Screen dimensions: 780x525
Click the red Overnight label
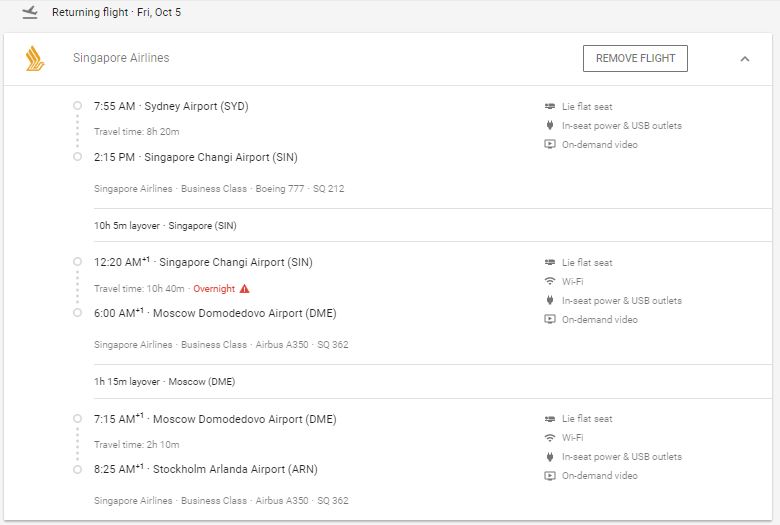pyautogui.click(x=214, y=289)
